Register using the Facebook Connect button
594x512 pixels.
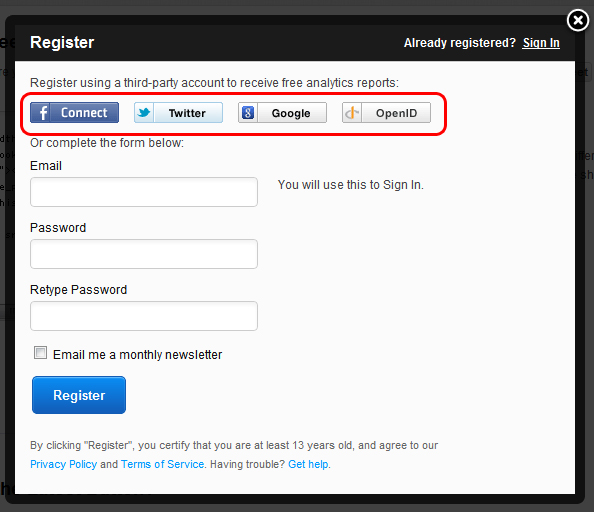[74, 112]
